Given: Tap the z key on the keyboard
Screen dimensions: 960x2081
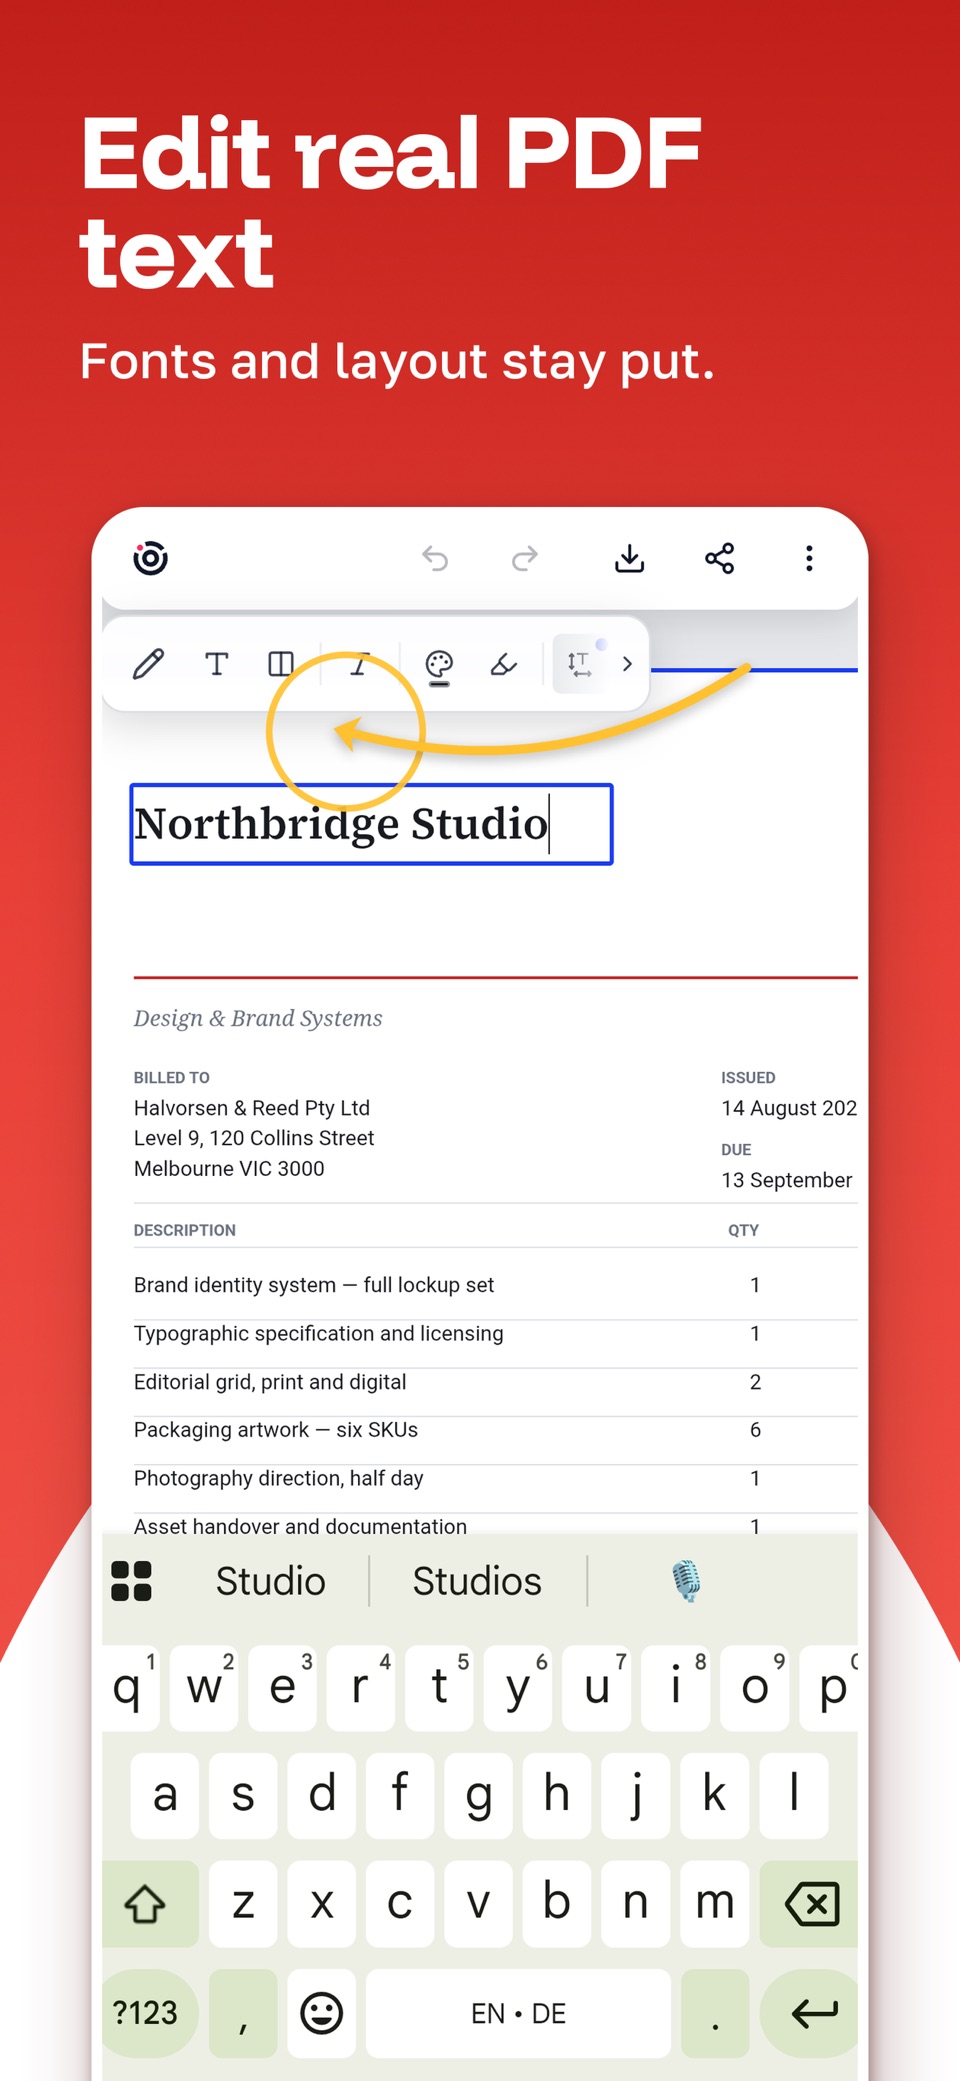Looking at the screenshot, I should 243,1903.
